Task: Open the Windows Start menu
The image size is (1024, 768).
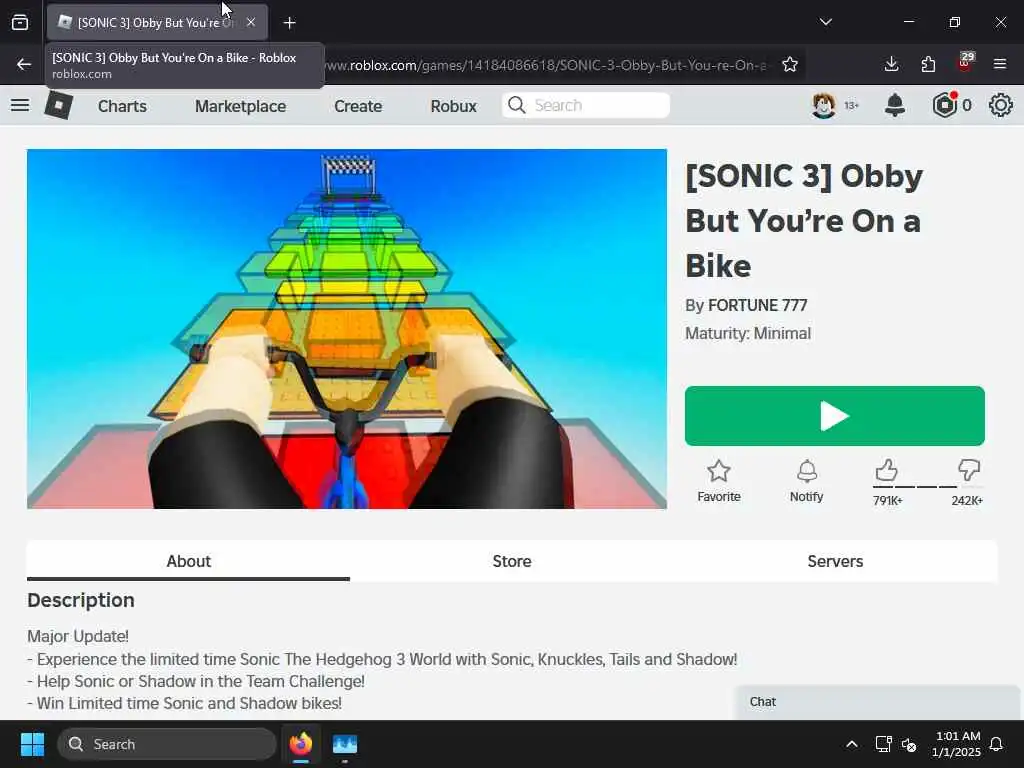Action: tap(32, 744)
